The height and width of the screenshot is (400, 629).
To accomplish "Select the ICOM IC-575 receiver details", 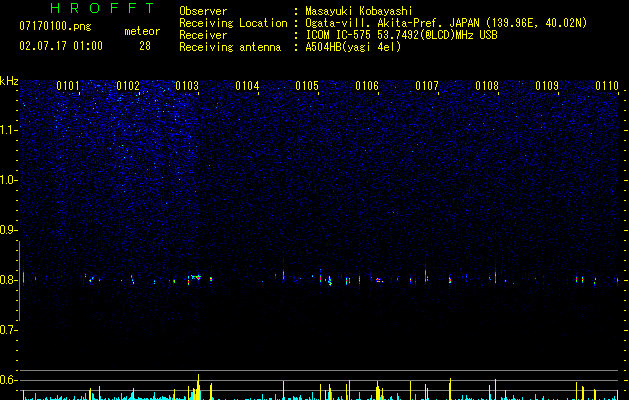I will (x=401, y=35).
